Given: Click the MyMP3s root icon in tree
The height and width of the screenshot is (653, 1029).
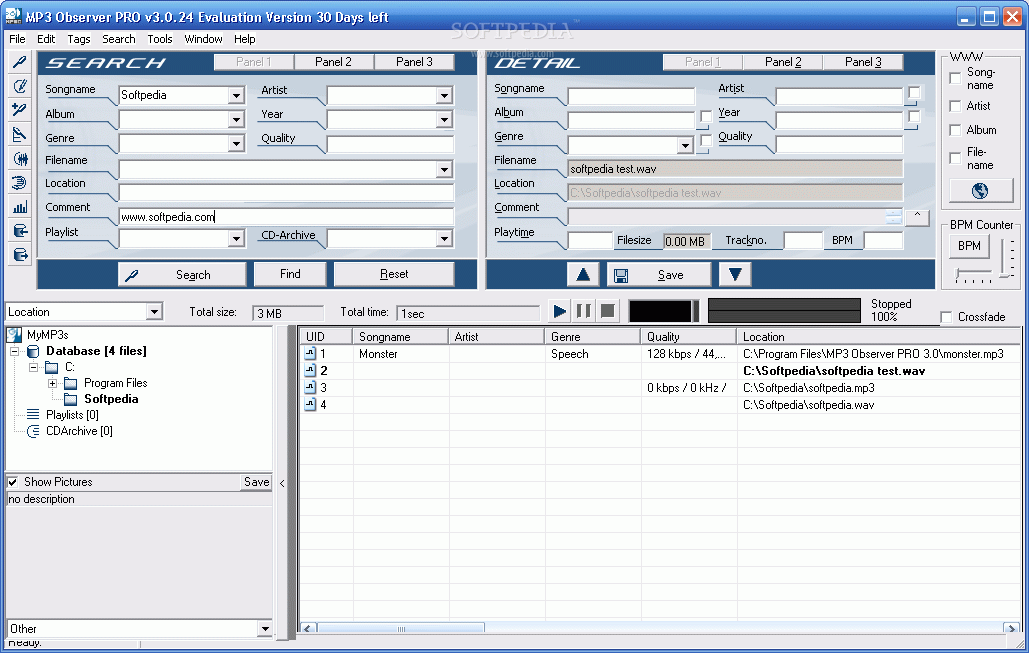Looking at the screenshot, I should pos(14,335).
